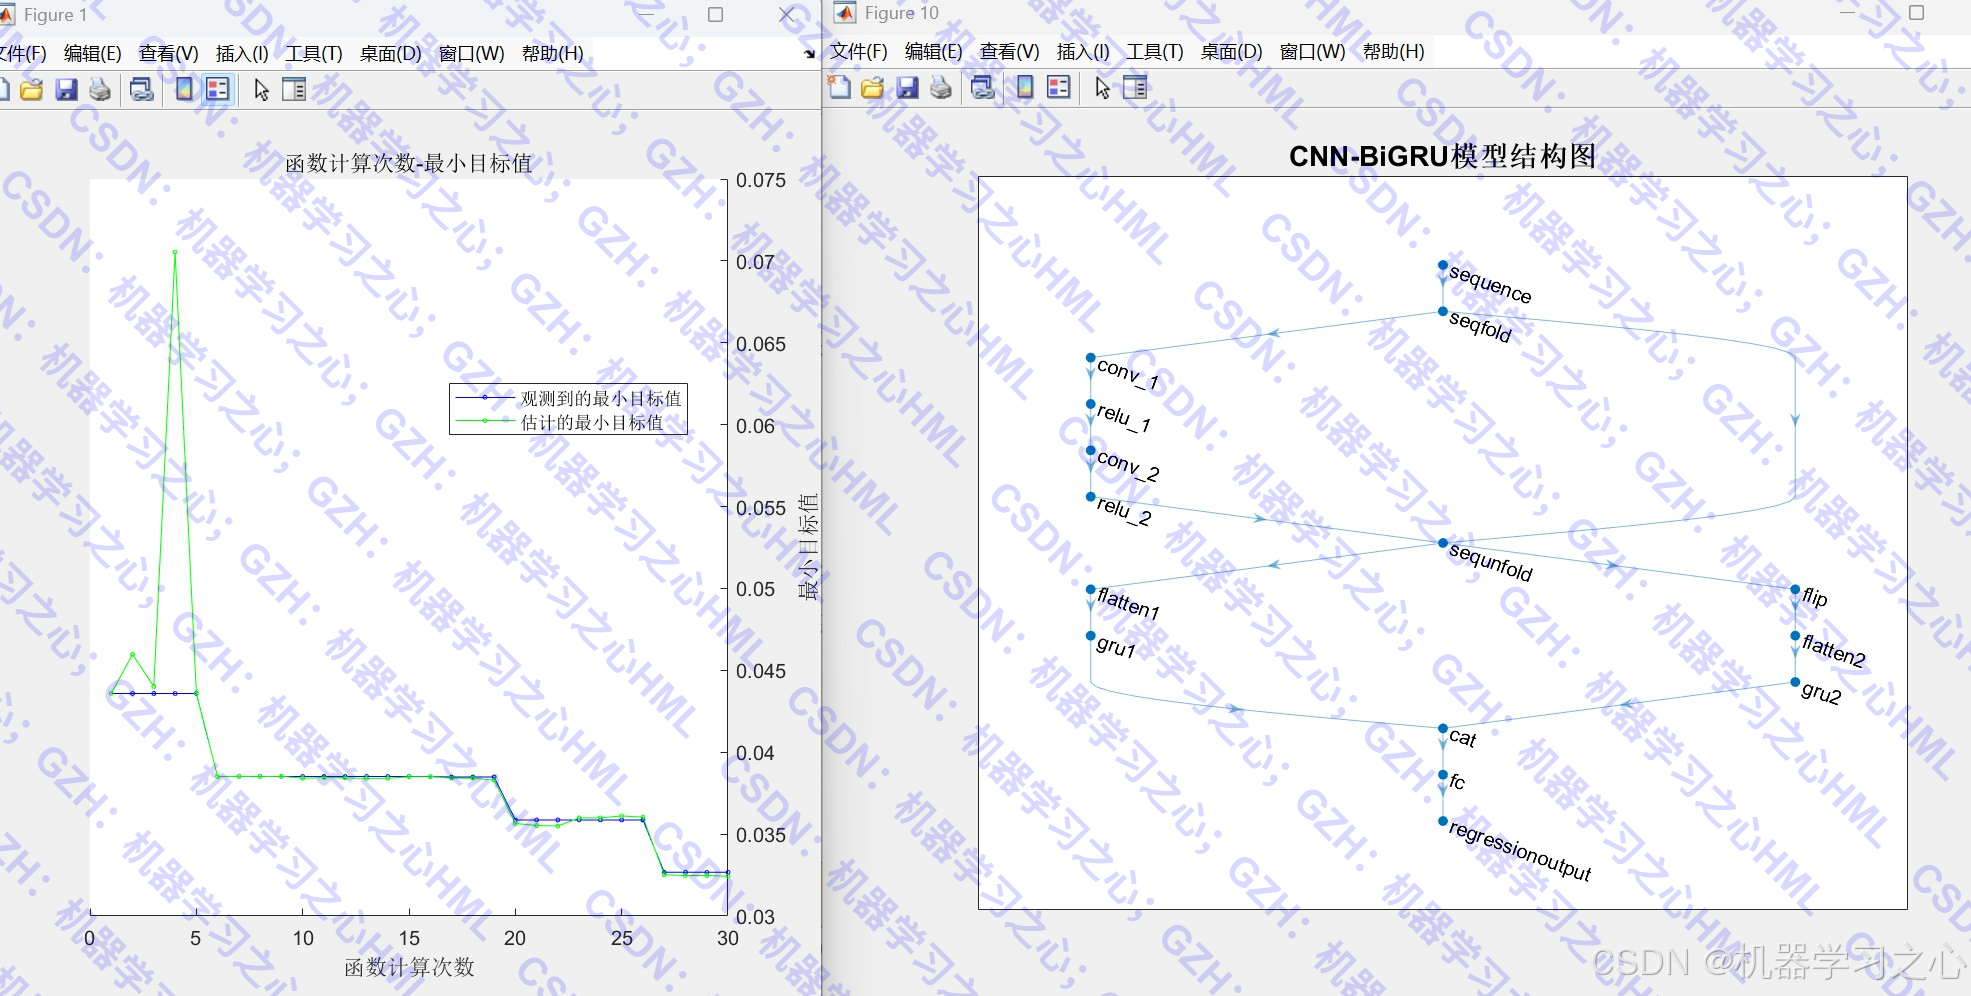This screenshot has width=1971, height=996.
Task: Select the conv_2 node in the graph
Action: (x=1091, y=450)
